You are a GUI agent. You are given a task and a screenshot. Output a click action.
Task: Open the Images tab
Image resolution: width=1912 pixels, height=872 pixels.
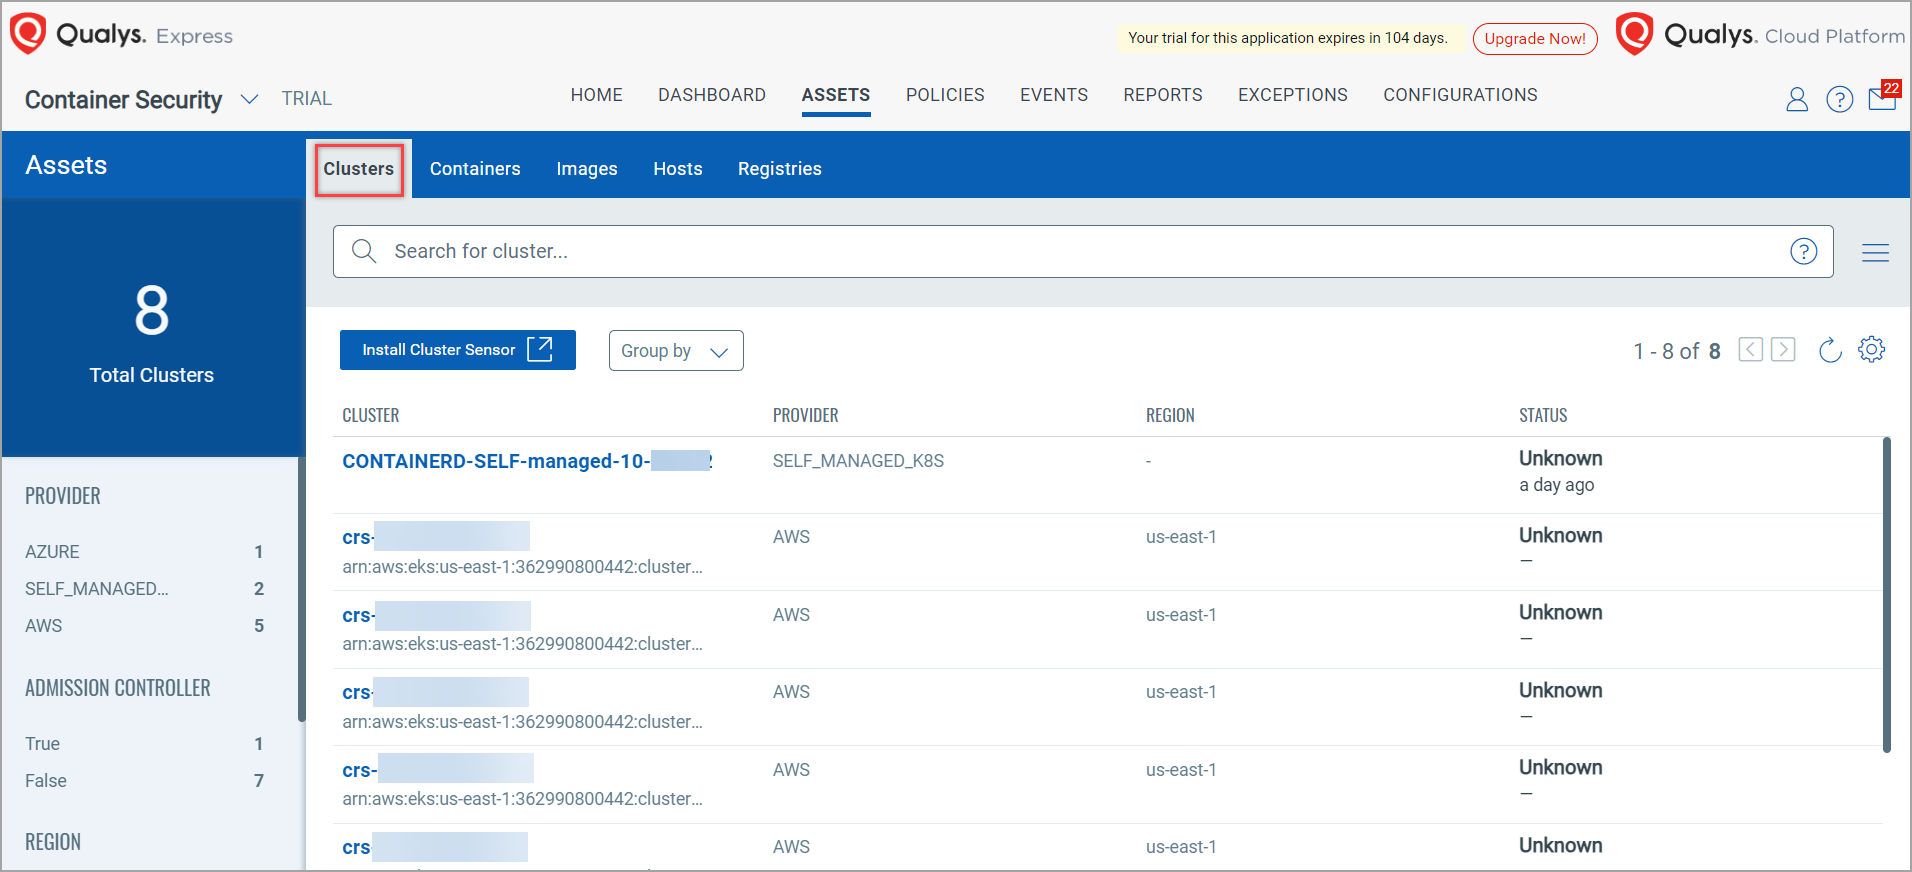[x=586, y=169]
